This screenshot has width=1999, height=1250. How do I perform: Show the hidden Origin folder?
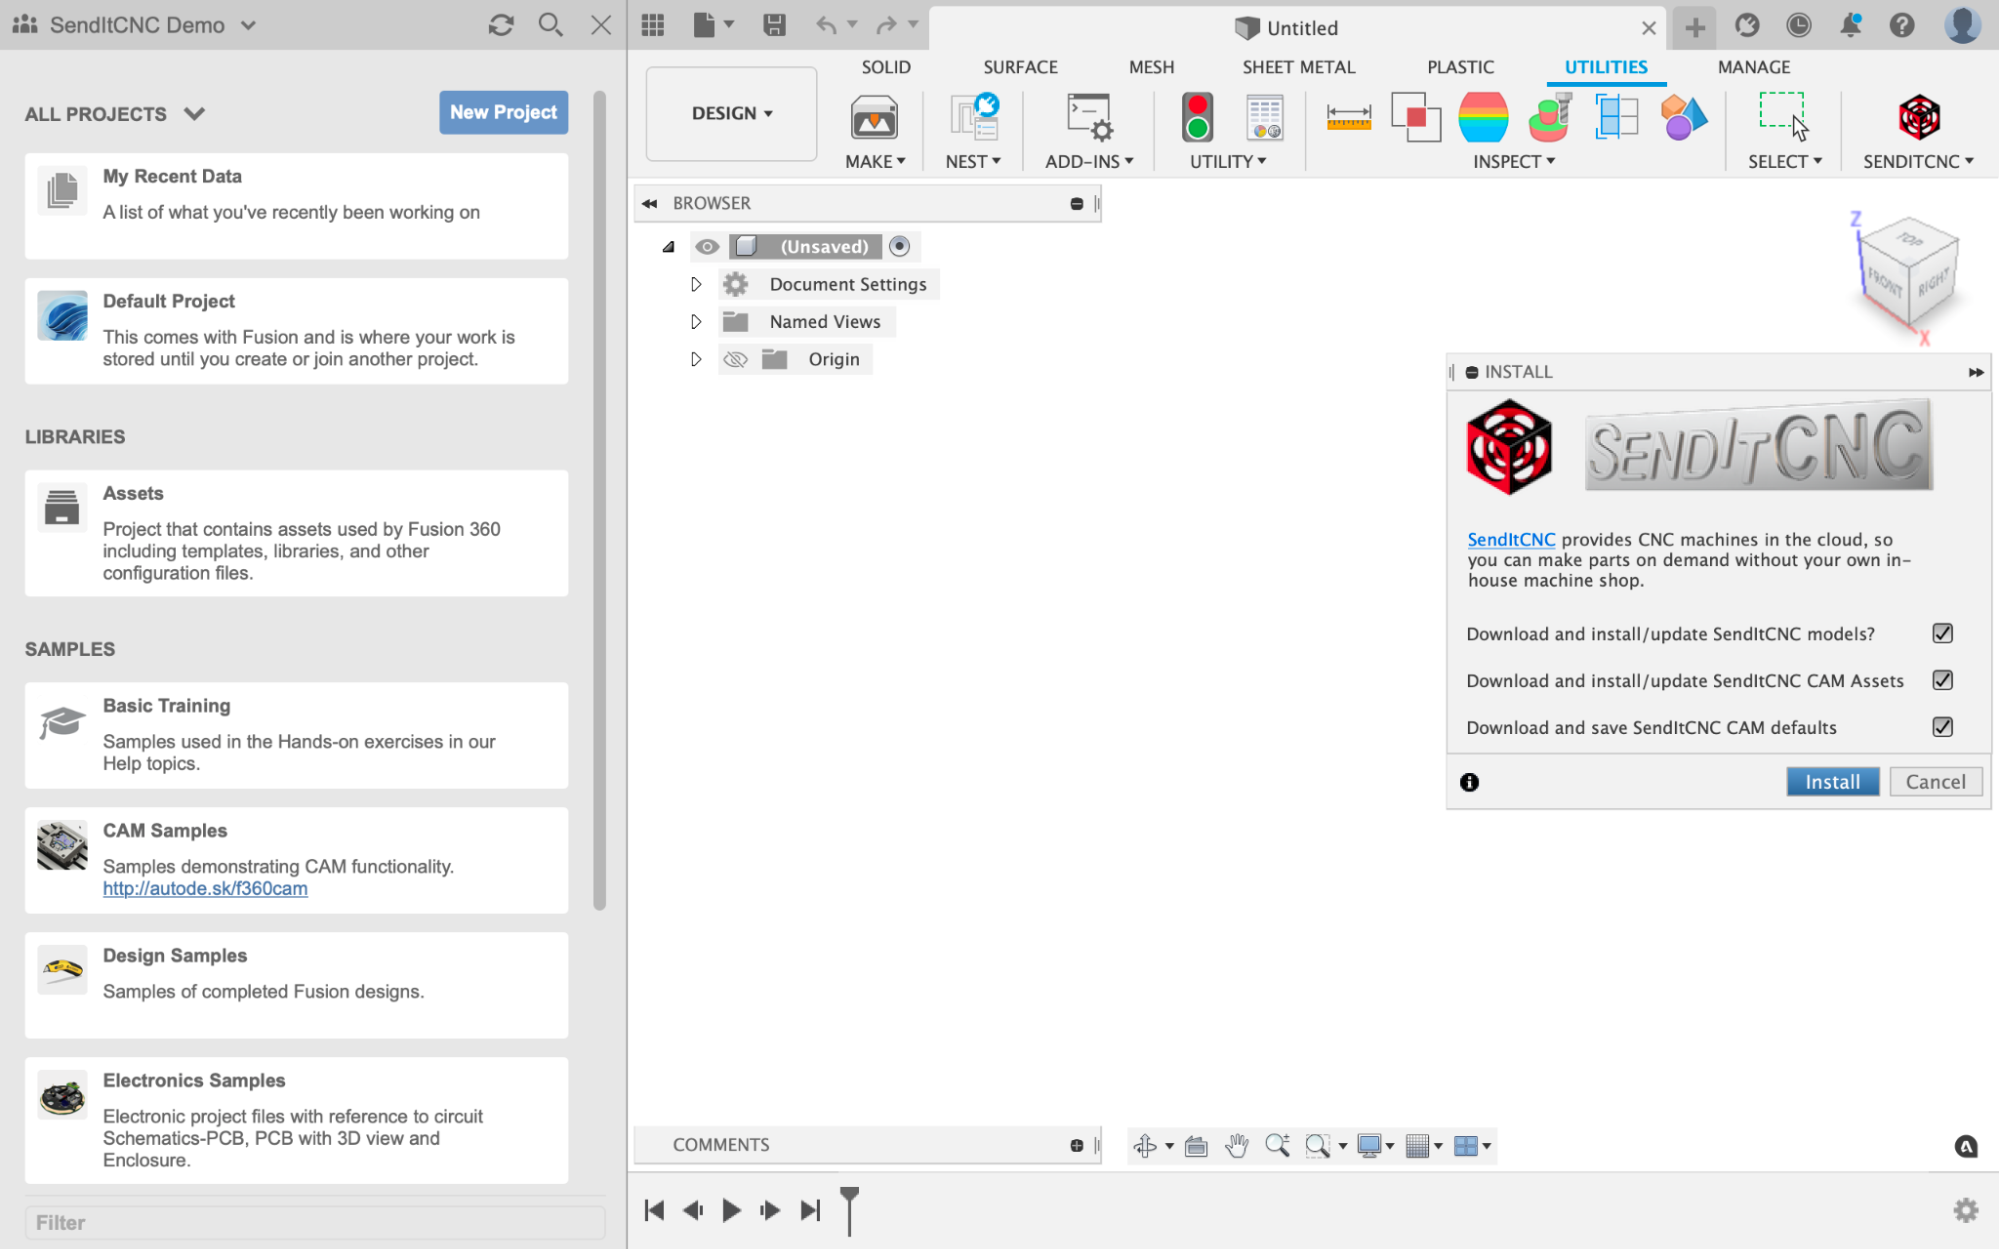735,360
